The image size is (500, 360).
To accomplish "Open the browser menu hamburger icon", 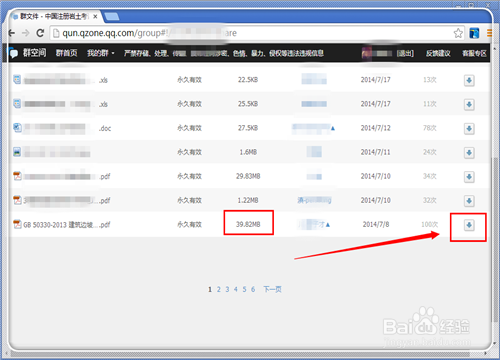I will click(x=489, y=33).
